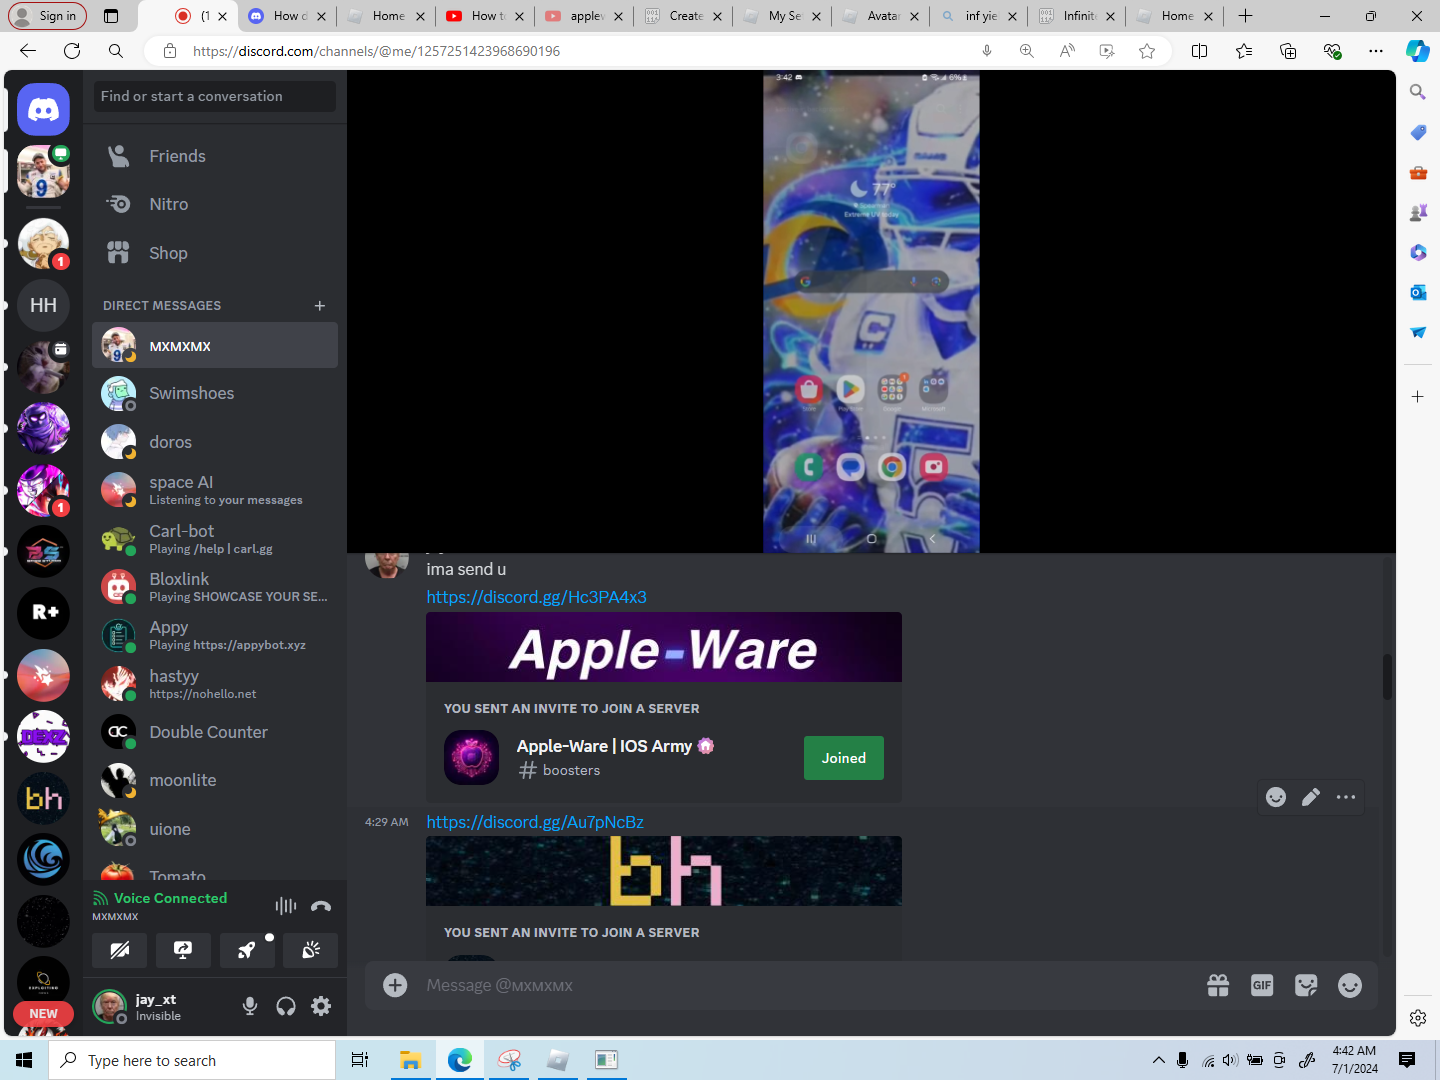Open noise suppression options
Viewport: 1440px width, 1080px height.
pos(286,906)
